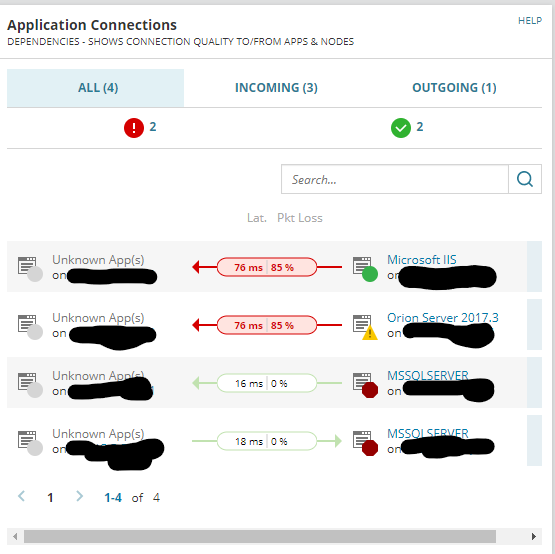Click the 1-4 range indicator
Viewport: 555px width, 554px height.
(x=113, y=498)
